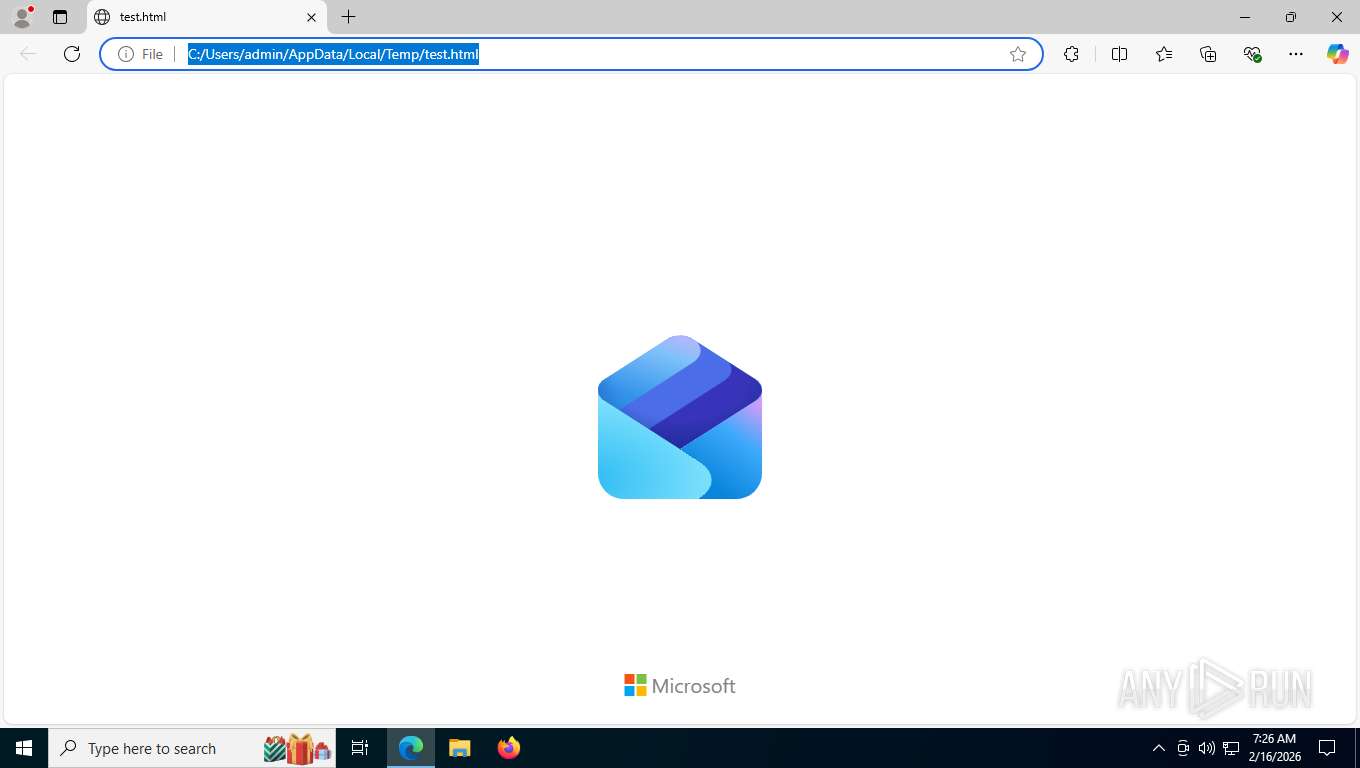The height and width of the screenshot is (768, 1360).
Task: Open the volume control
Action: coord(1207,748)
